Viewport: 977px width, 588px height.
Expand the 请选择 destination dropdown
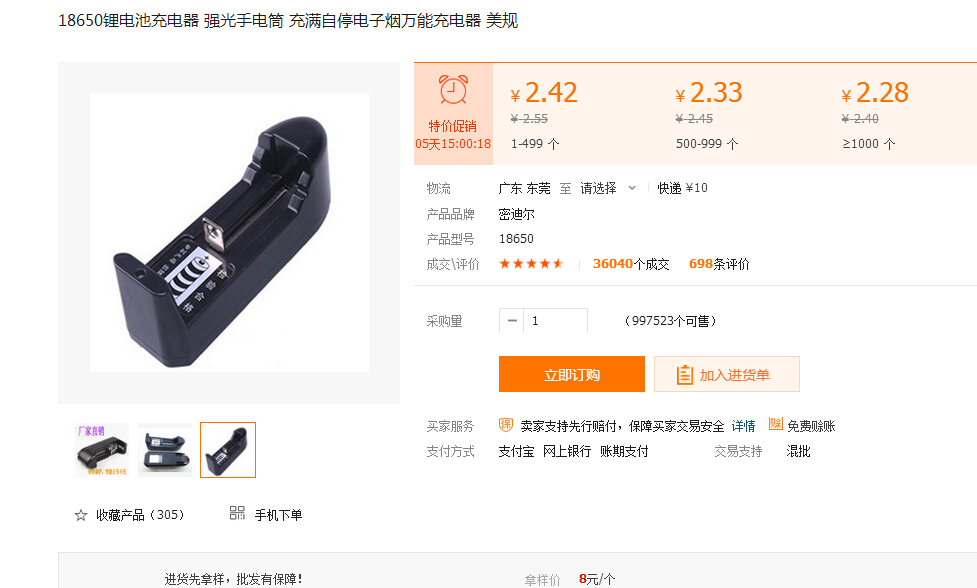pyautogui.click(x=608, y=188)
